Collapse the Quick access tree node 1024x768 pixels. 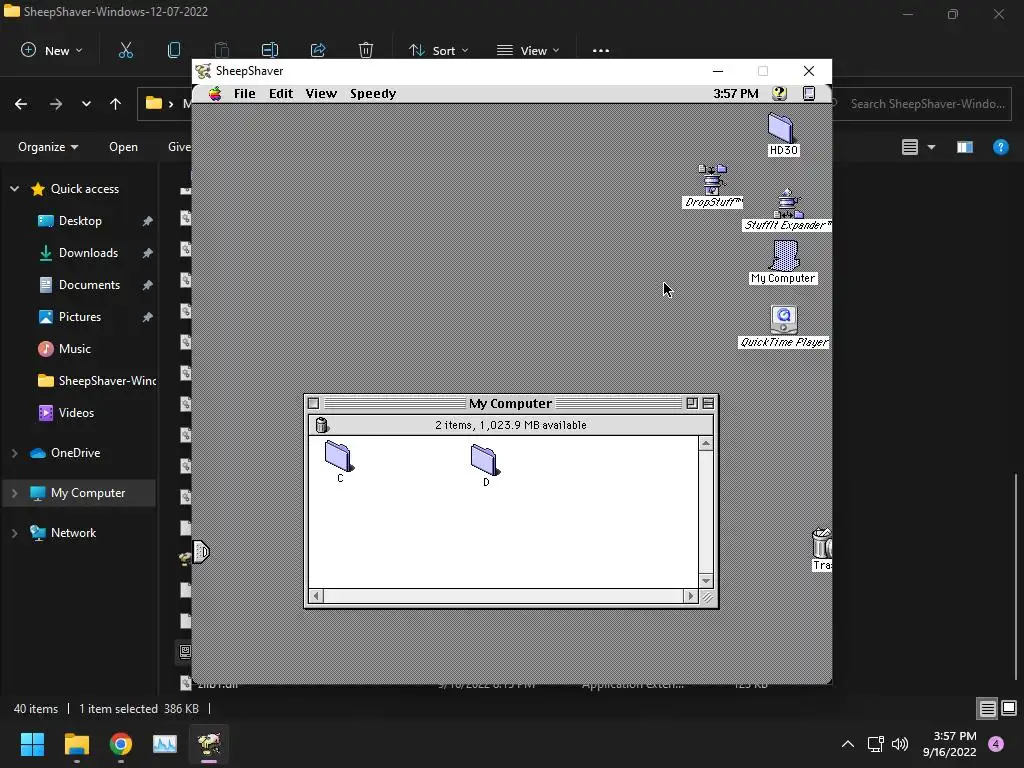click(14, 189)
